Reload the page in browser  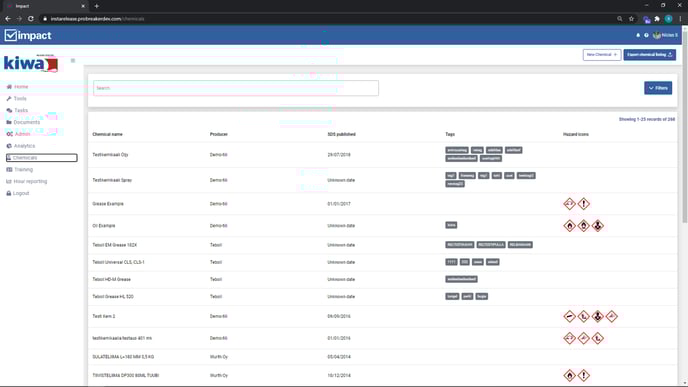[31, 19]
